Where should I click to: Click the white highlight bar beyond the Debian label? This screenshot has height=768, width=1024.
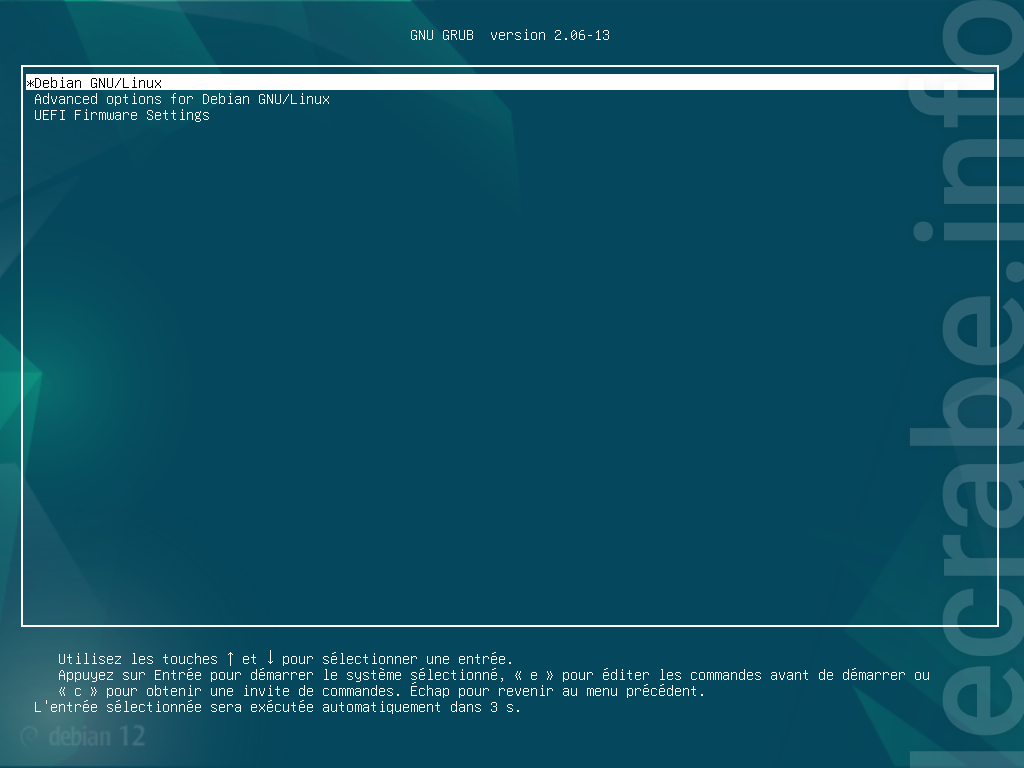578,82
